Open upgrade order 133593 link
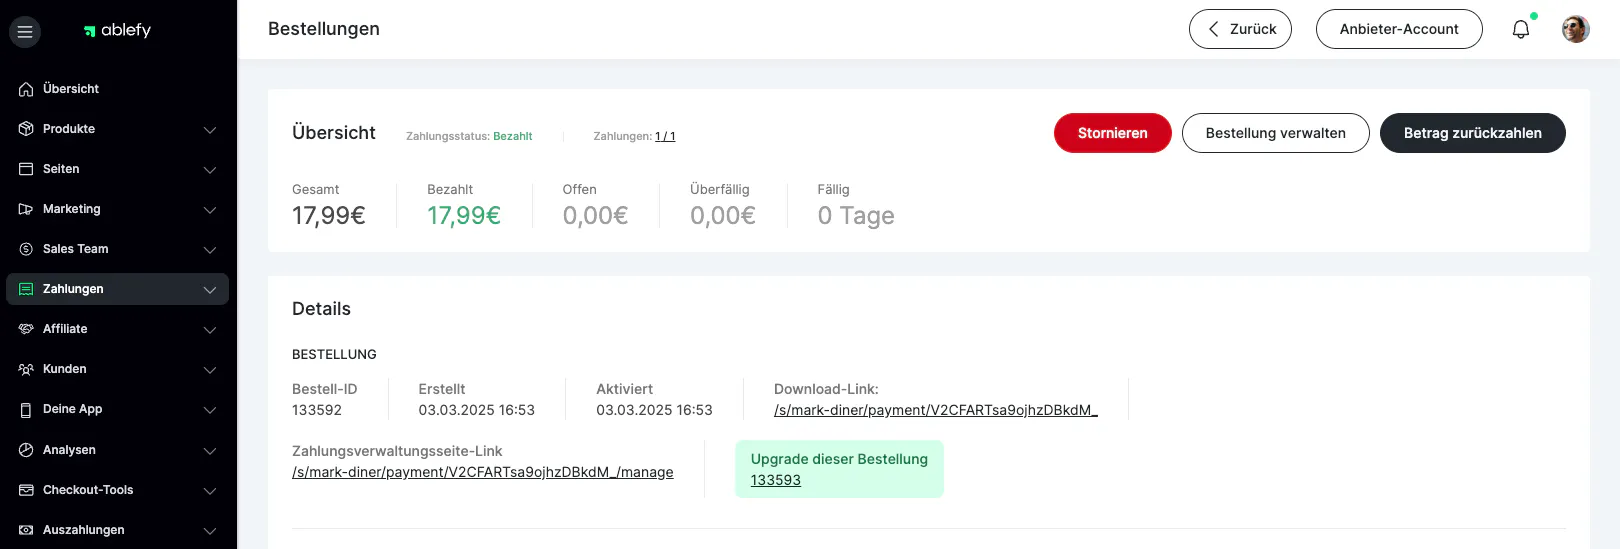Viewport: 1620px width, 549px height. coord(776,480)
